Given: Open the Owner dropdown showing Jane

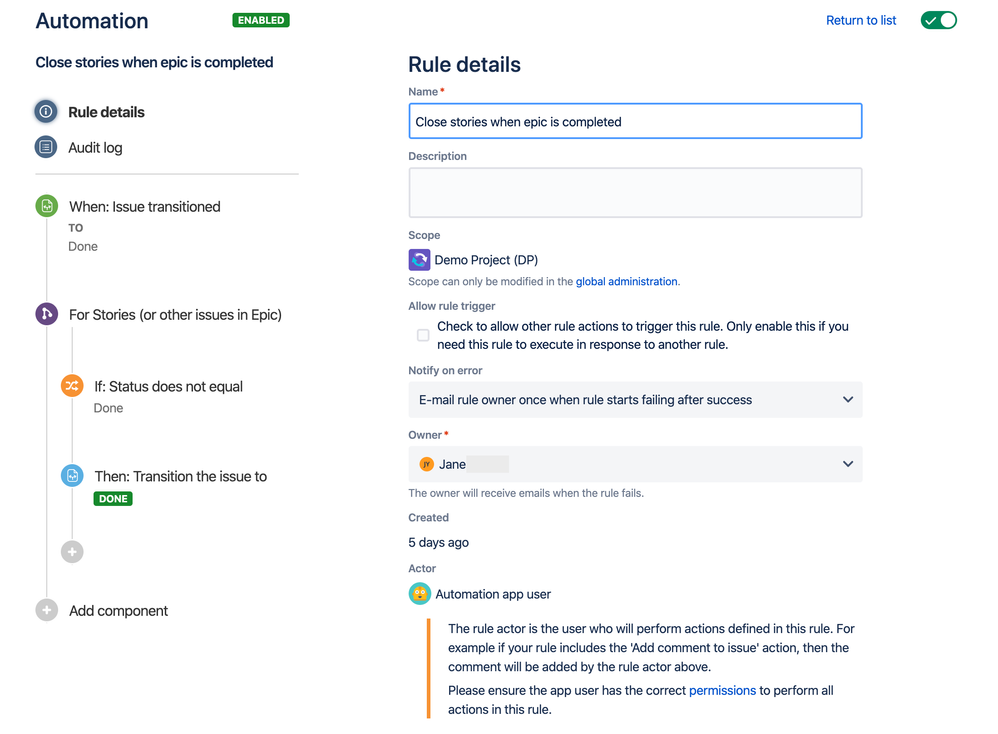Looking at the screenshot, I should coord(635,464).
